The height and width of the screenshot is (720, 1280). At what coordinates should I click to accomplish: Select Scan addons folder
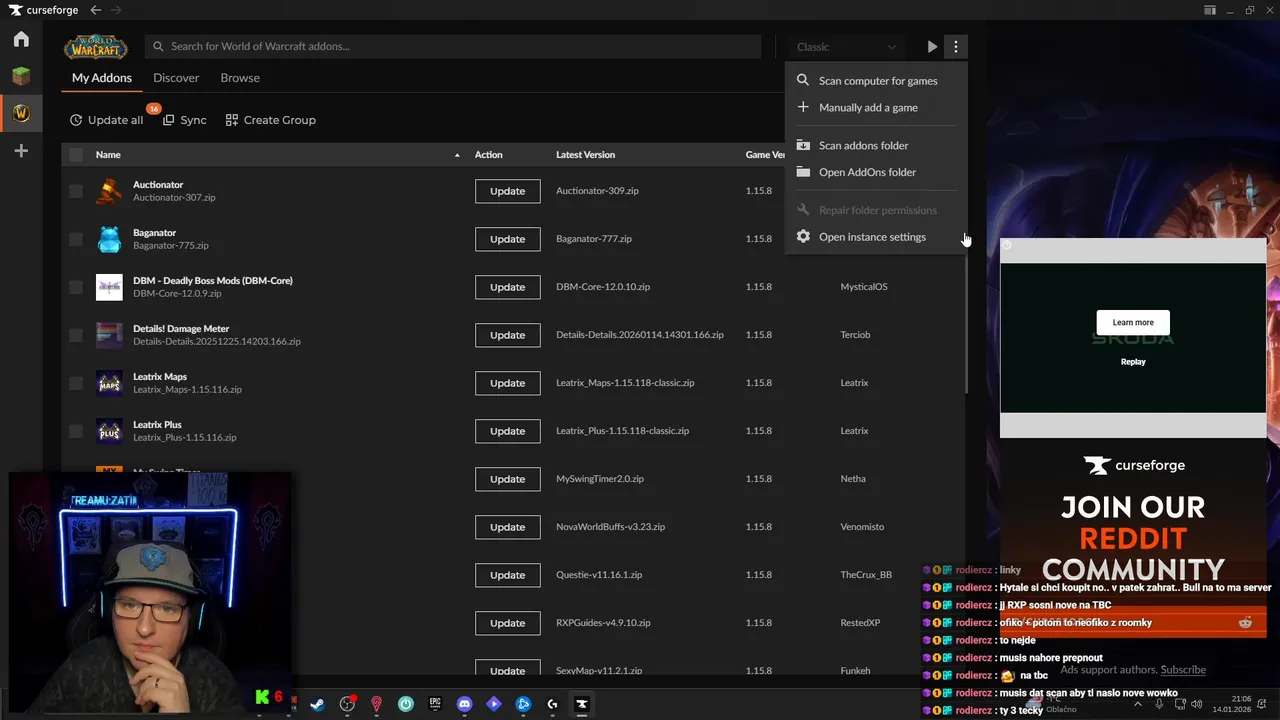click(x=876, y=145)
